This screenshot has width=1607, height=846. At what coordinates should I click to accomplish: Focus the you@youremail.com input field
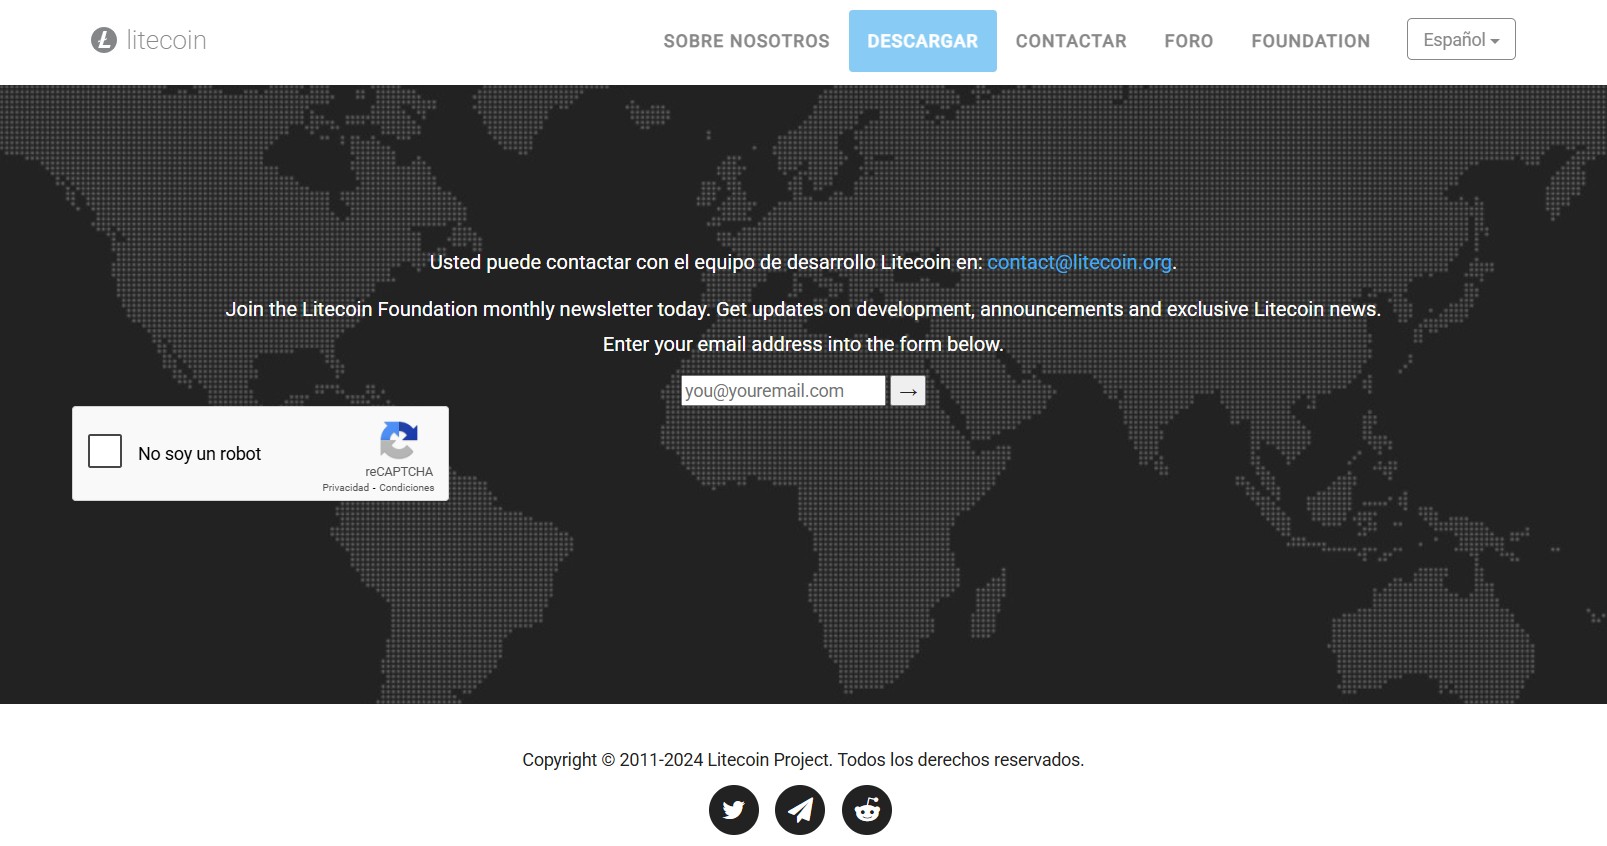(783, 391)
